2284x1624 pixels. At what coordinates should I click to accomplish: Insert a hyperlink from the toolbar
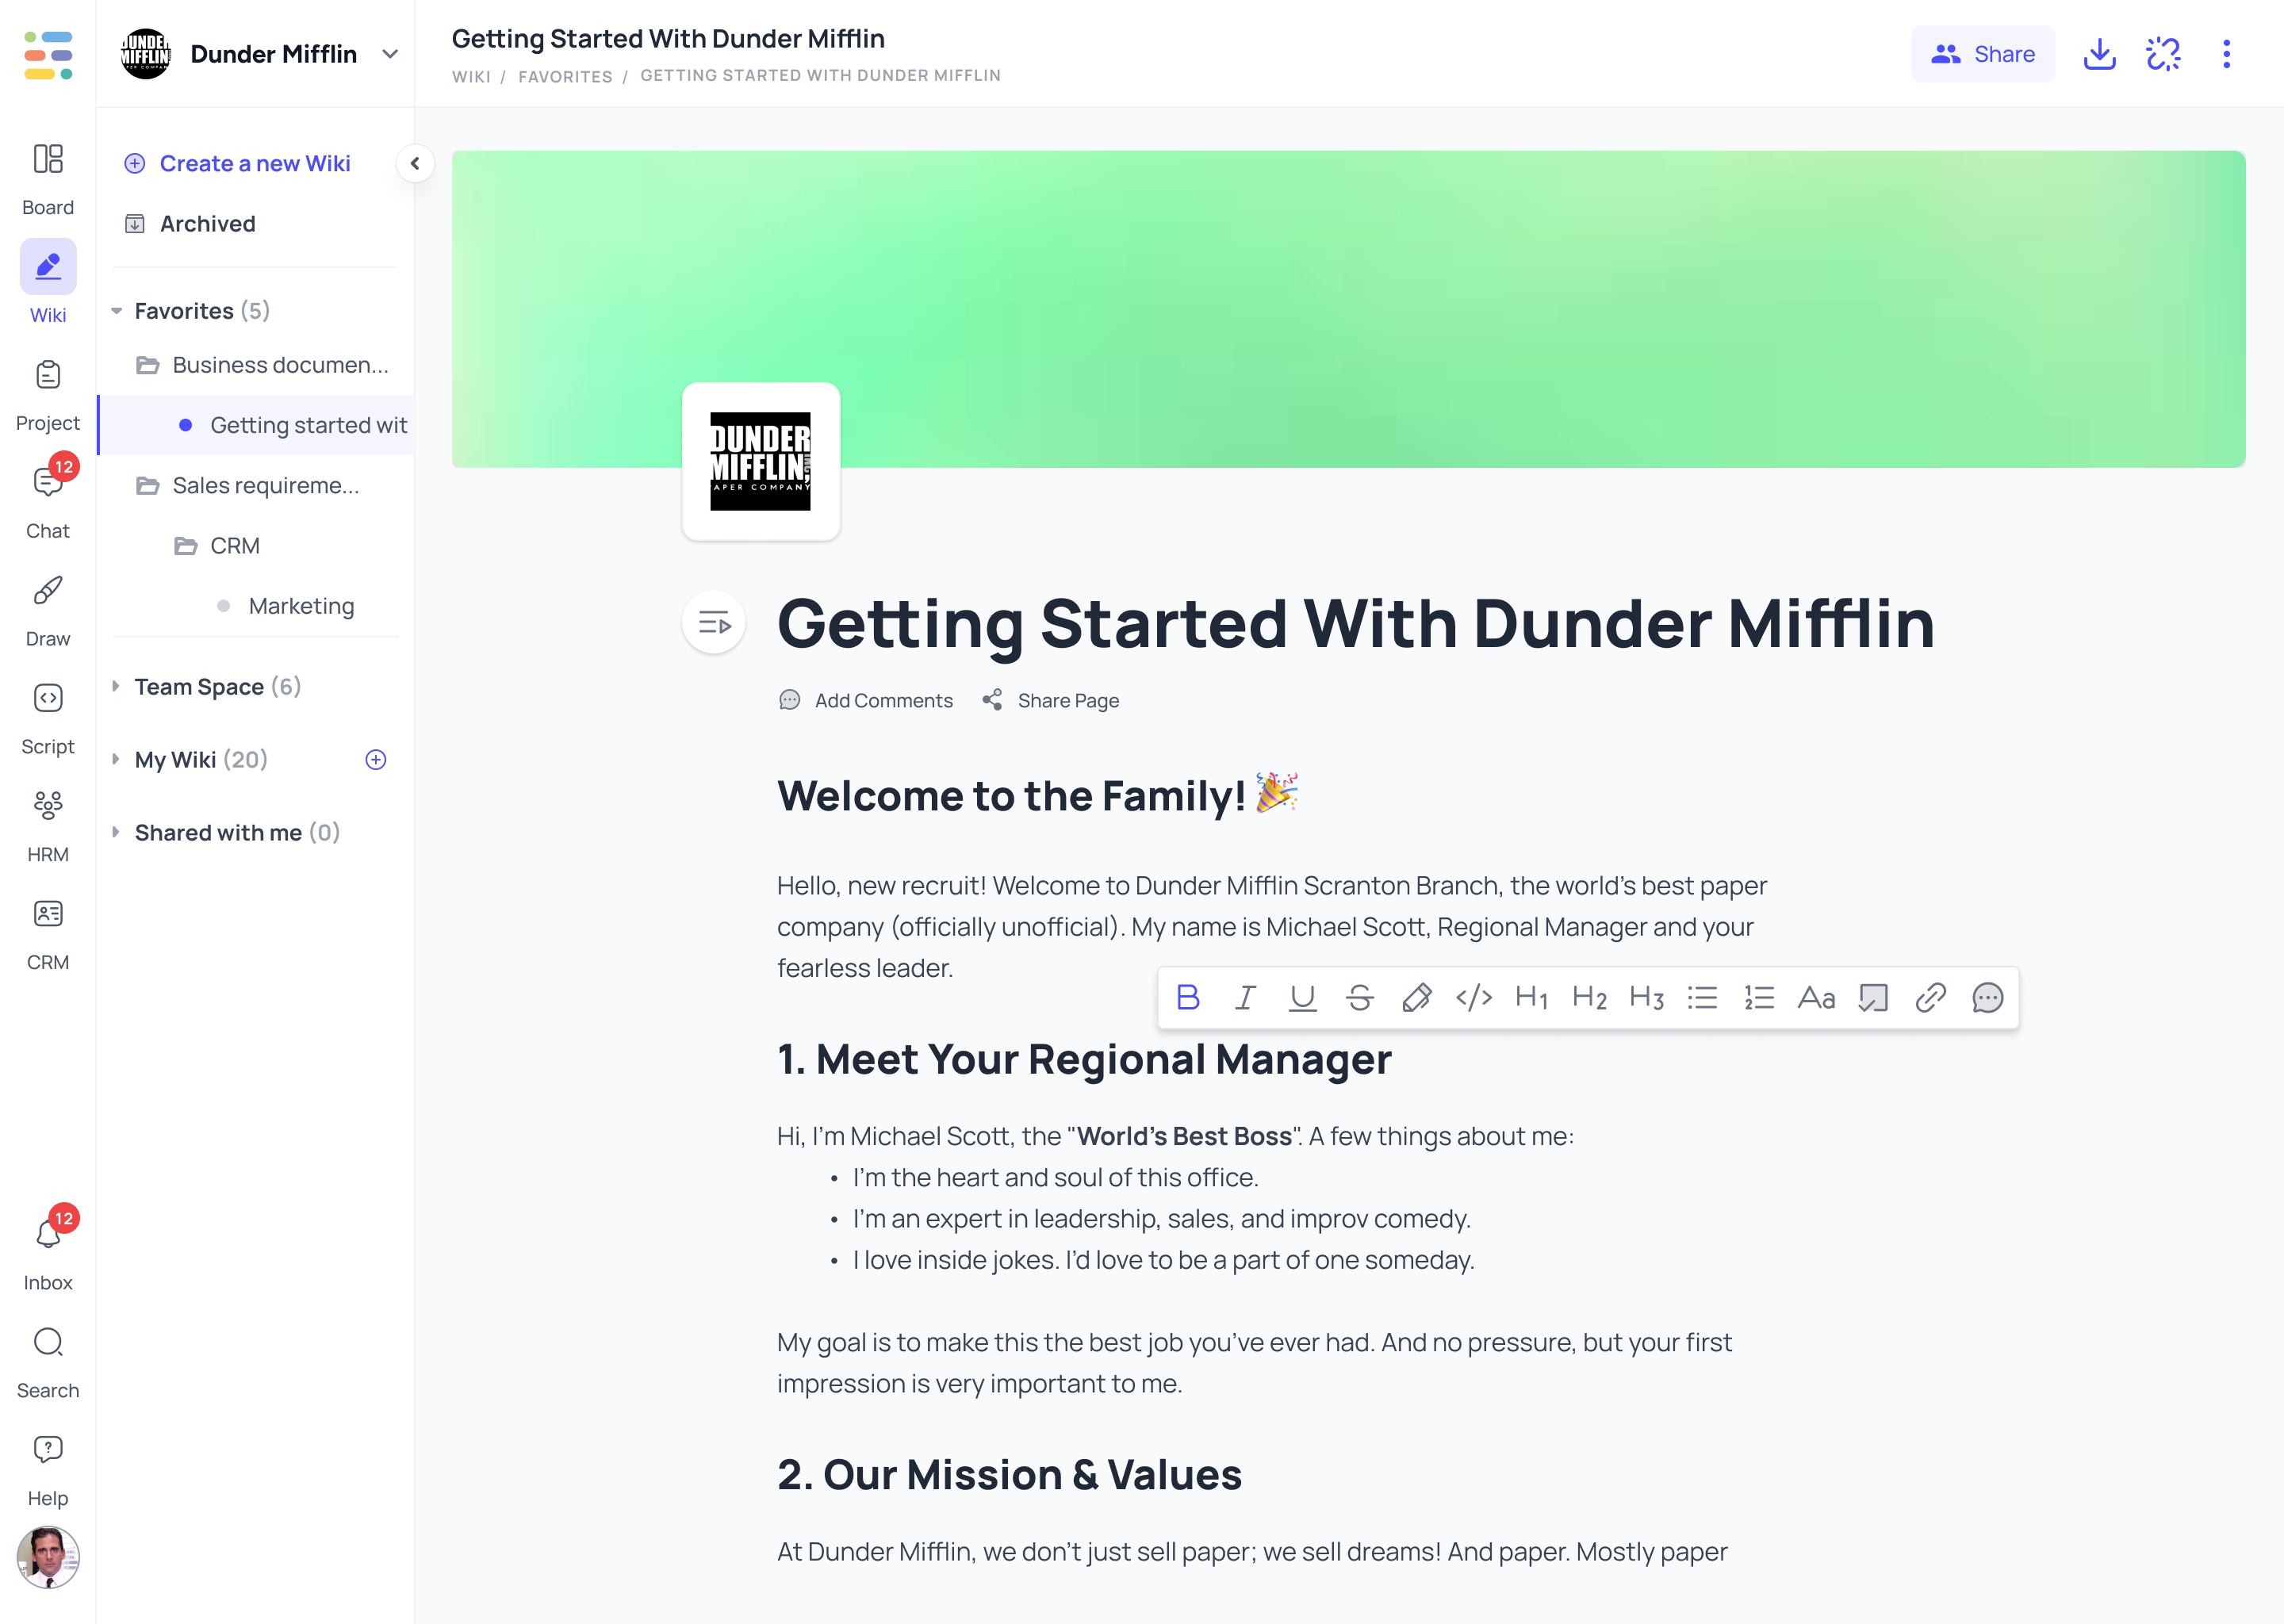[x=1930, y=997]
